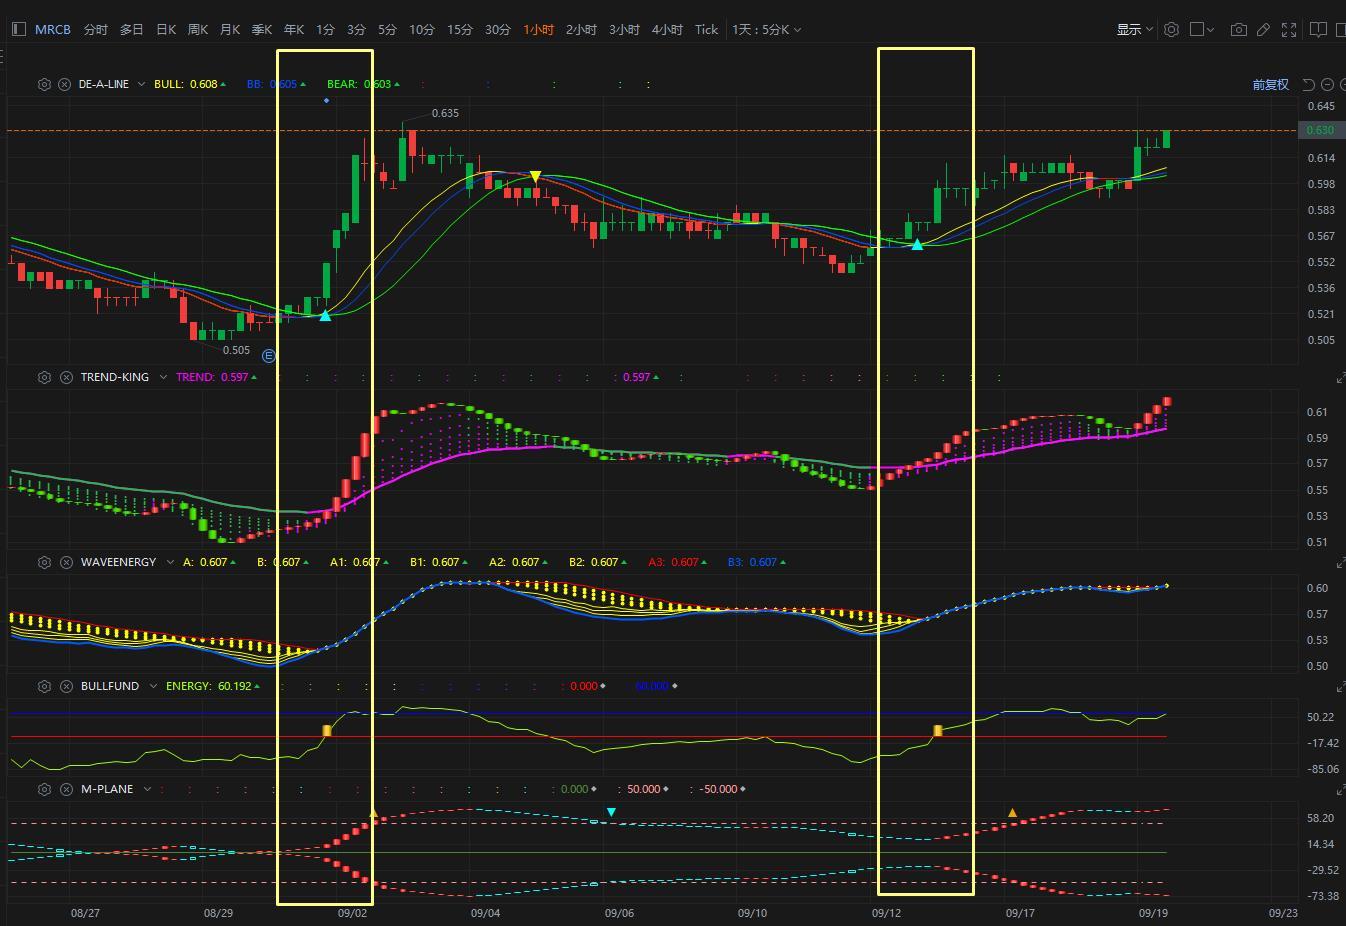Open M-PLANE indicator settings gear
The height and width of the screenshot is (926, 1346).
click(x=44, y=789)
